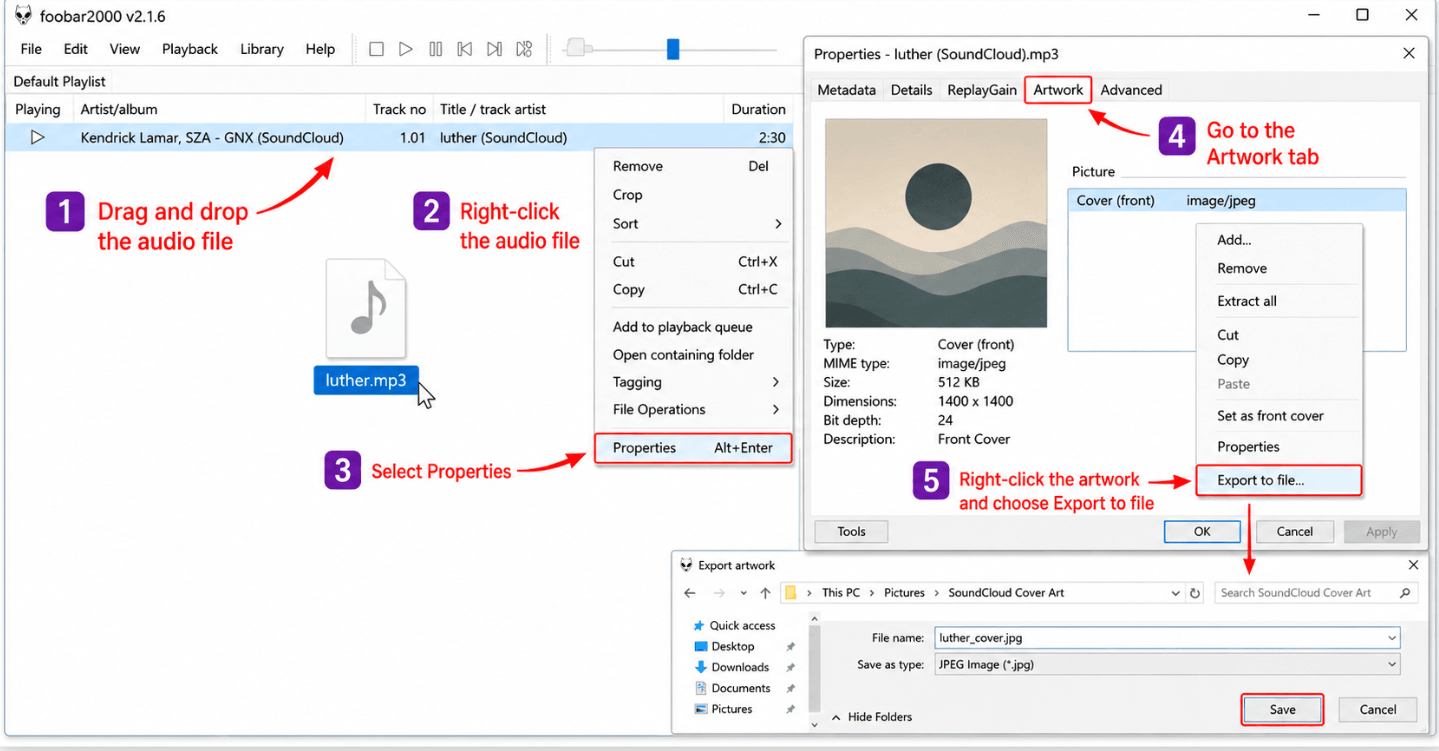The image size is (1439, 751).
Task: Click Cancel in the Properties dialog
Action: click(x=1294, y=532)
